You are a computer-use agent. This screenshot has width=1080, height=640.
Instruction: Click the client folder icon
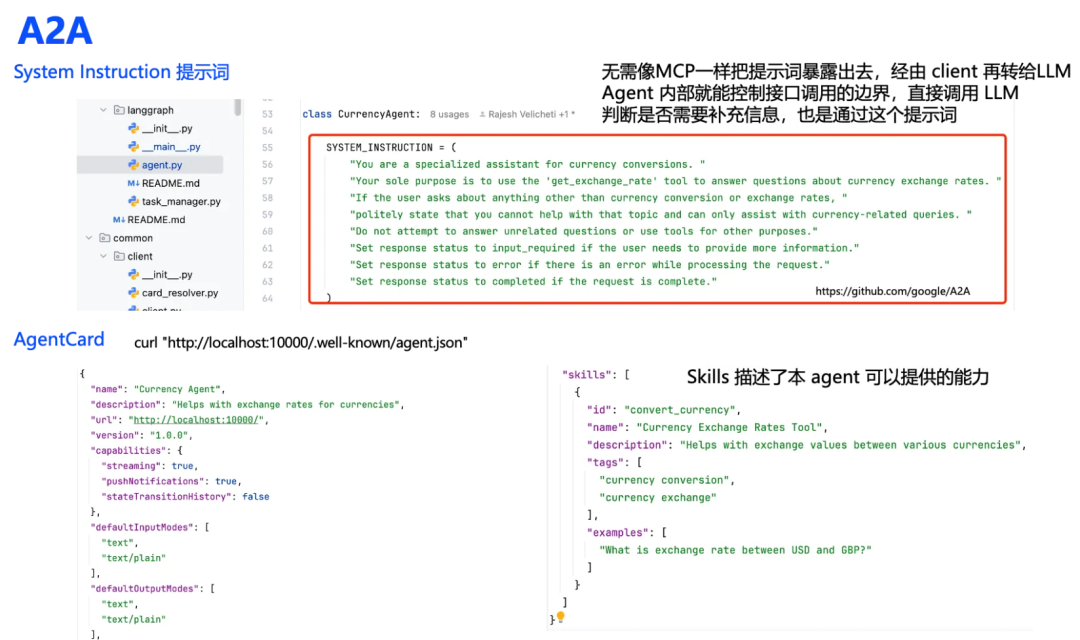pos(118,256)
